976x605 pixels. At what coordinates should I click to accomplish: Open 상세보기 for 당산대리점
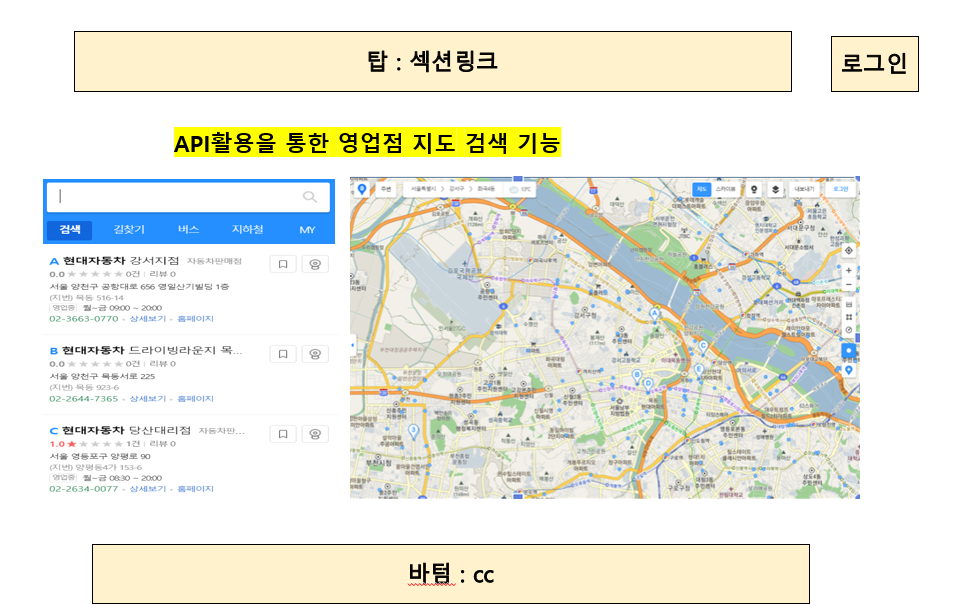148,489
